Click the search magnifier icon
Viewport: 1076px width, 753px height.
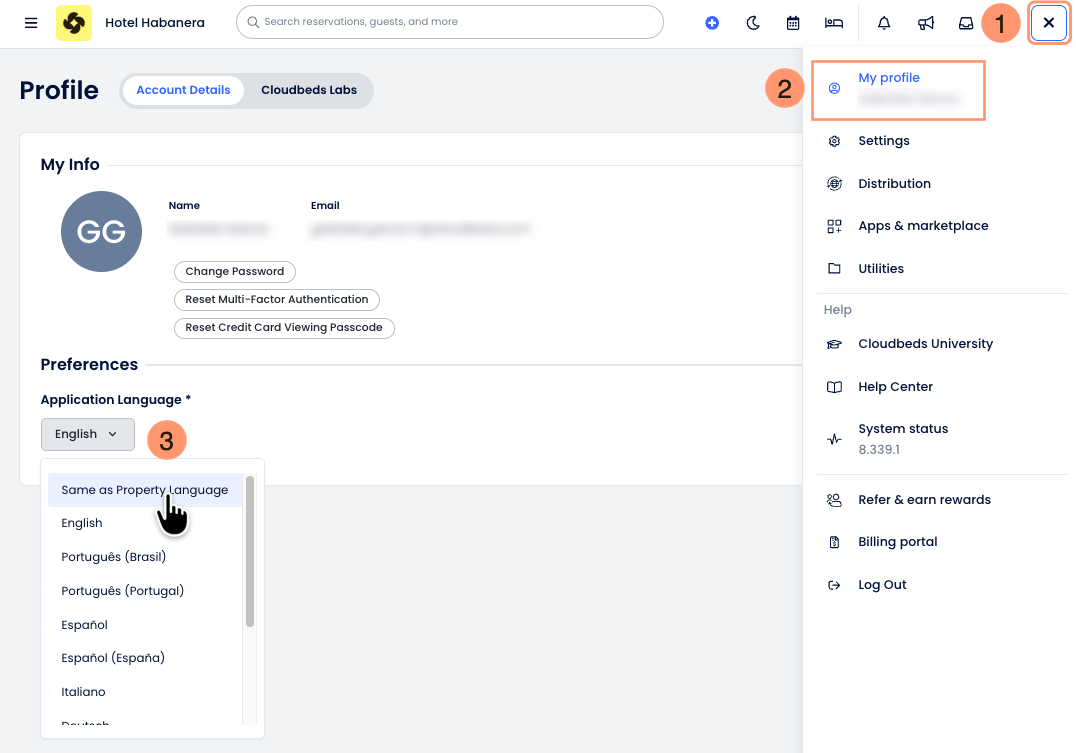pos(253,22)
